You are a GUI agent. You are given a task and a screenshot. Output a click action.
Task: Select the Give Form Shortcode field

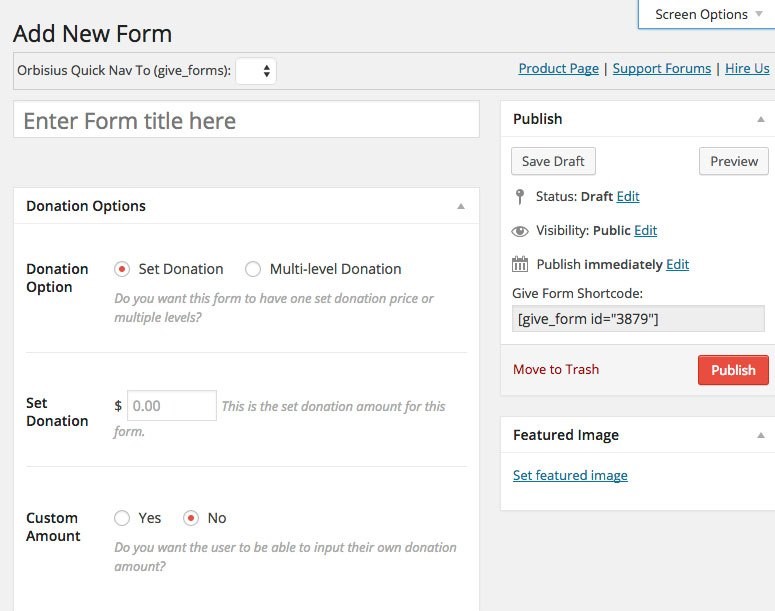coord(638,319)
